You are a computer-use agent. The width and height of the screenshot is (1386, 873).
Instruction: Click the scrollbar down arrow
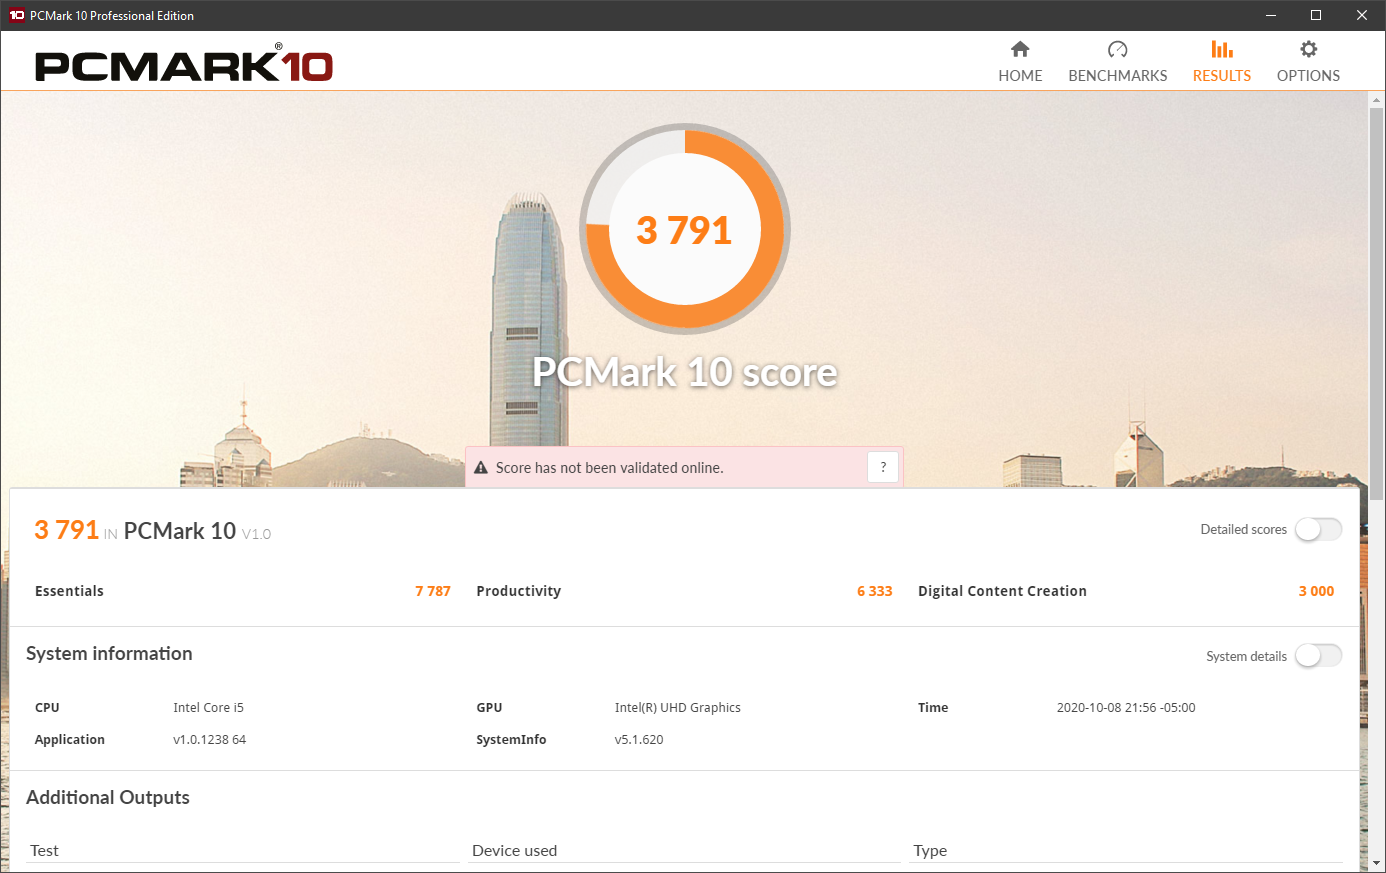[x=1377, y=862]
